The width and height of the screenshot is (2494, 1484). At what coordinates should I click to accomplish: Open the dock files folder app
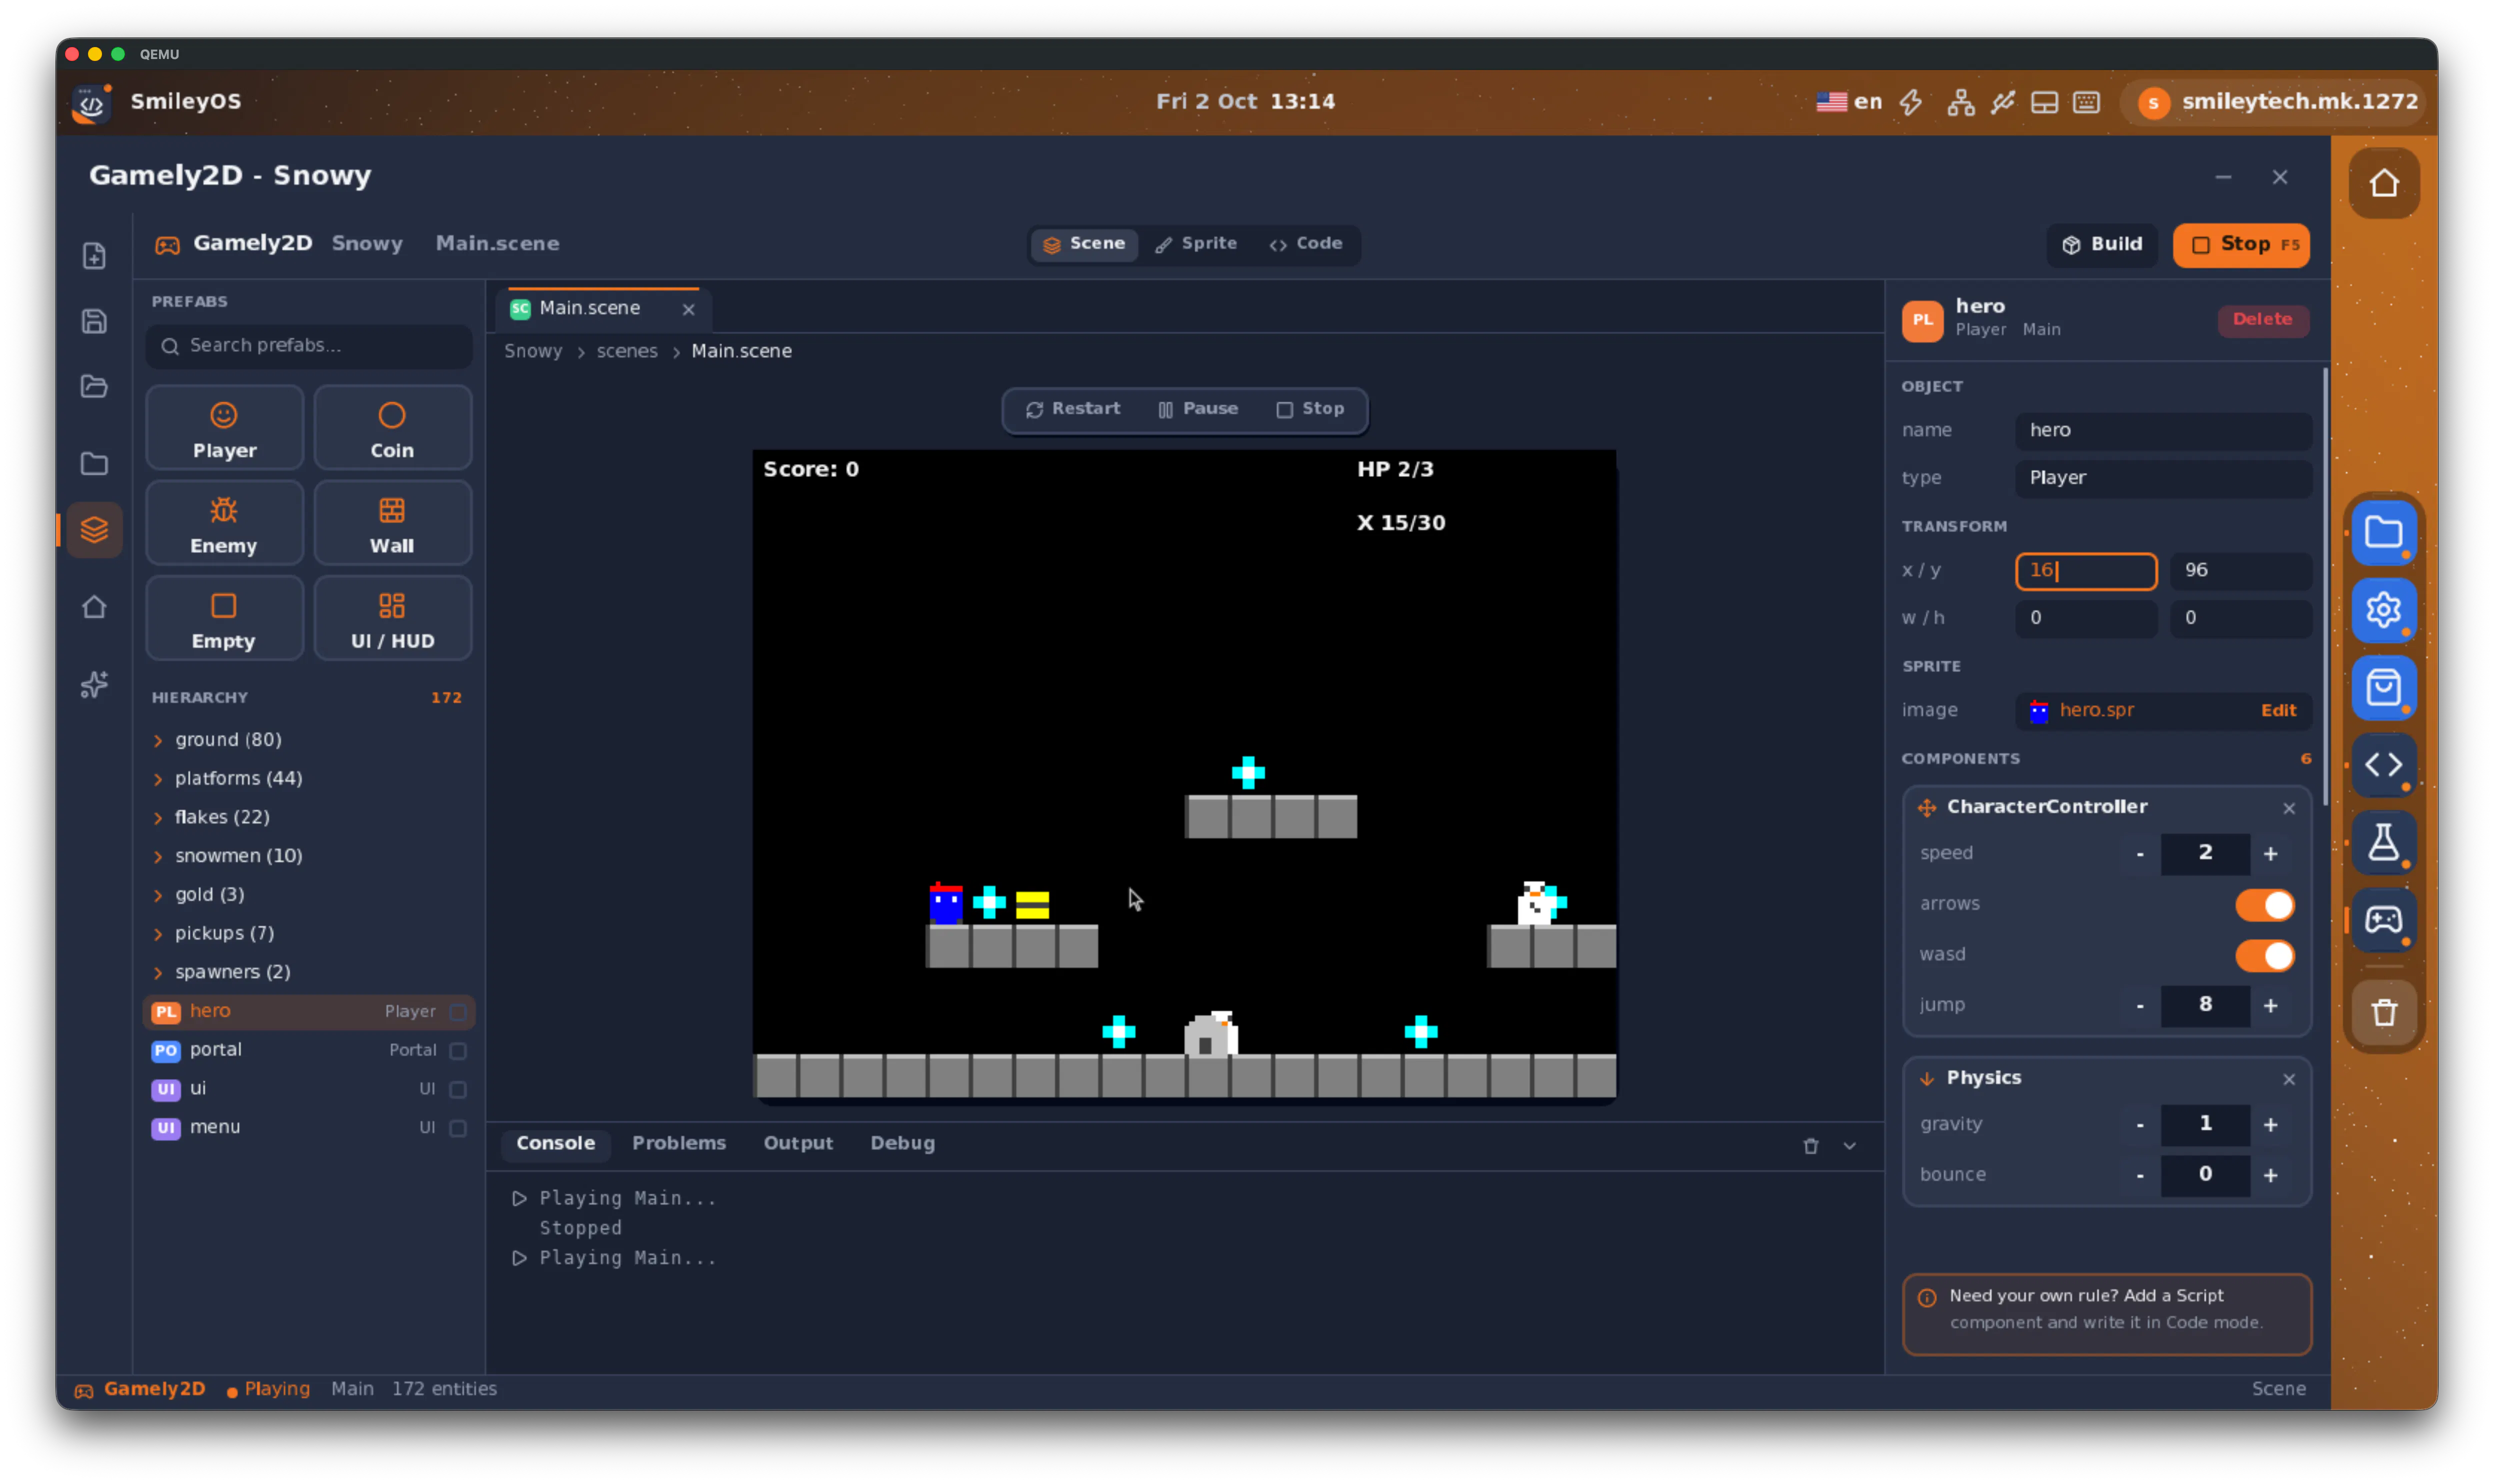pos(2383,533)
